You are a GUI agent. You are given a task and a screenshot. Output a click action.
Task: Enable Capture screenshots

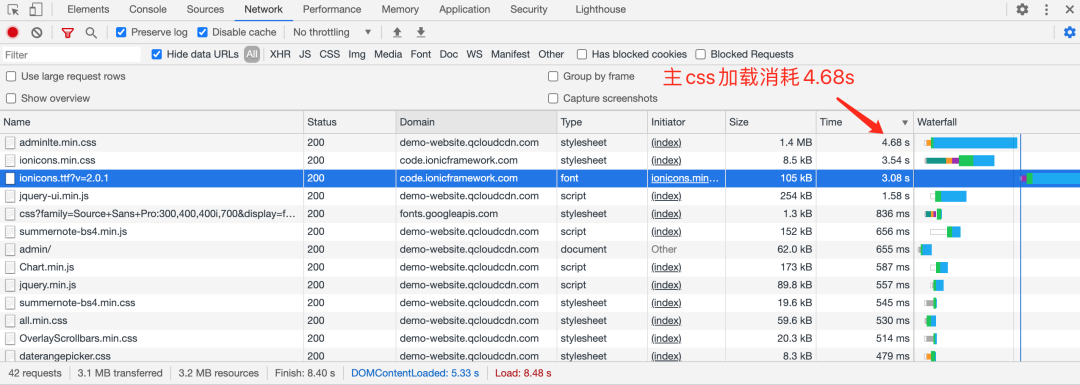tap(553, 98)
